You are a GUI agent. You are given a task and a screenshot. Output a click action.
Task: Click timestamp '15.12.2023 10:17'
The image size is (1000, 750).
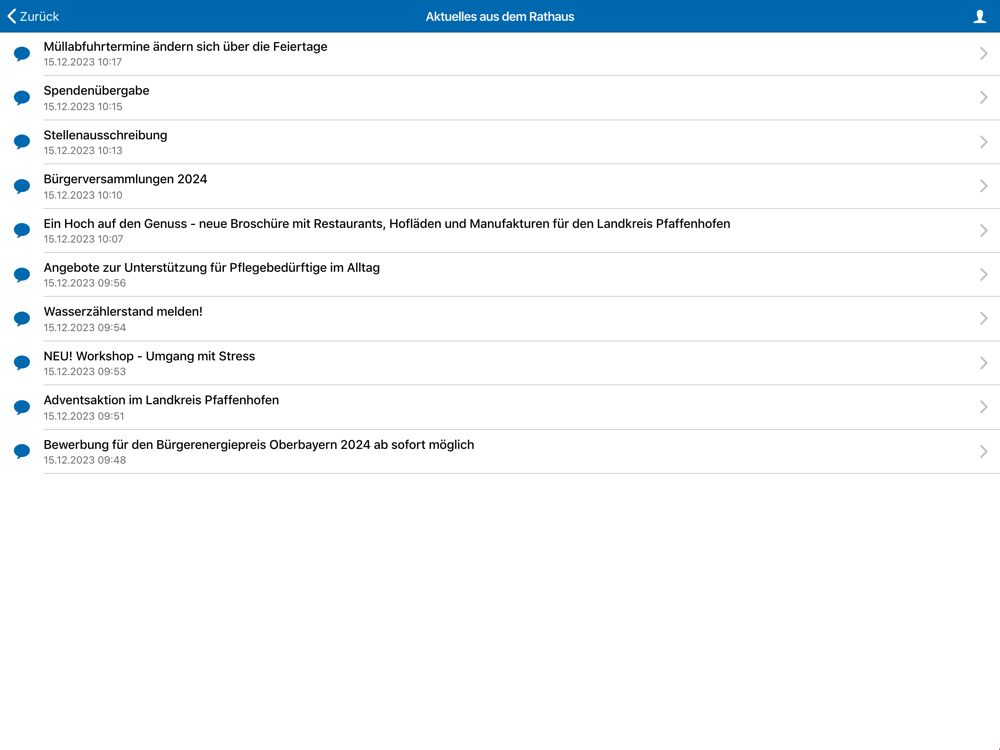[82, 62]
